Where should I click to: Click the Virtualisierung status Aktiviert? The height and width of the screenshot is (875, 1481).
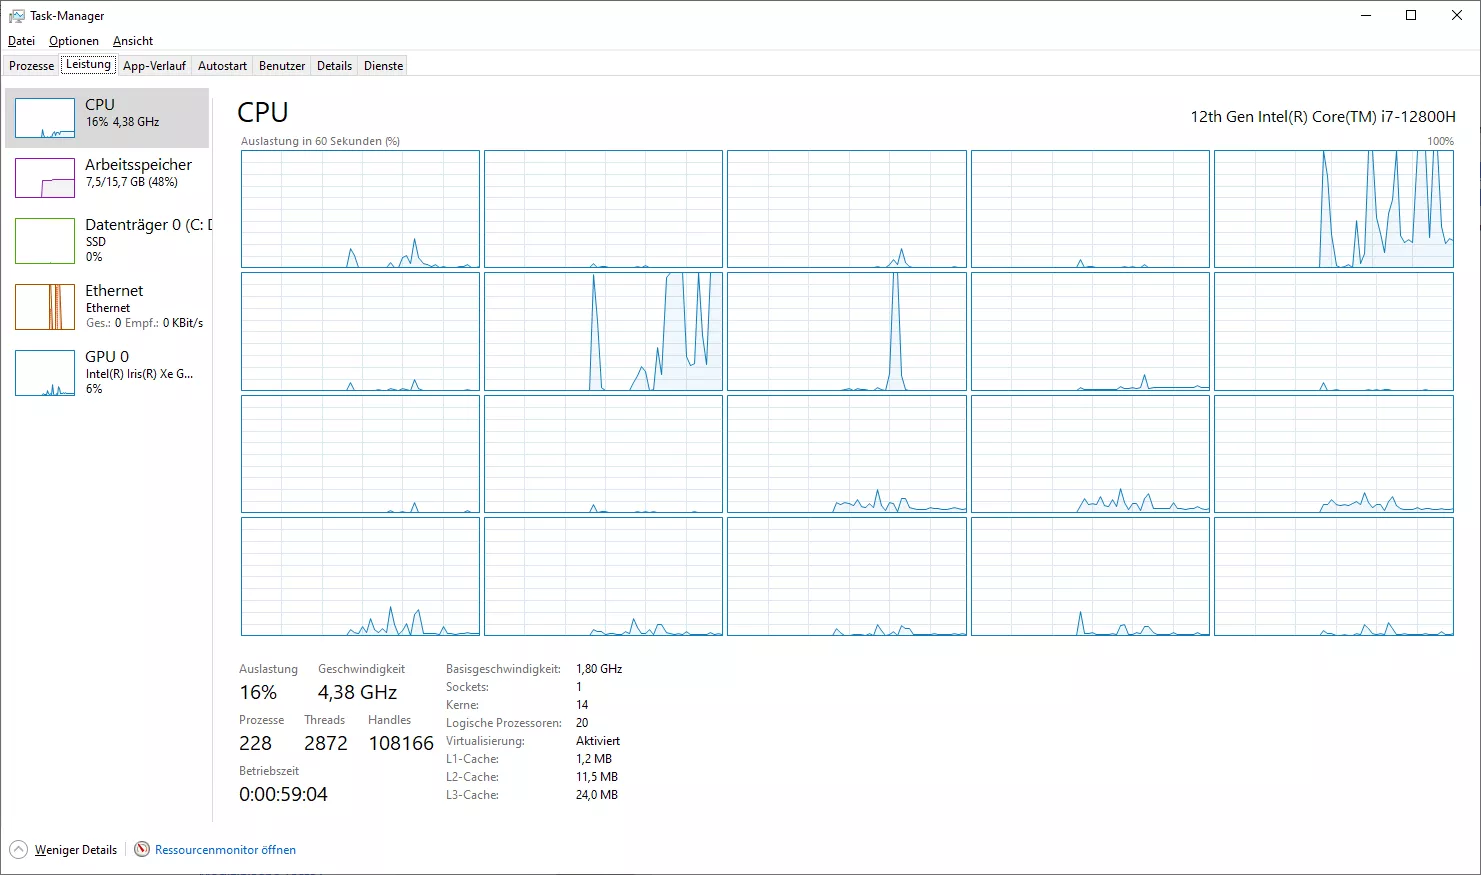(x=598, y=741)
